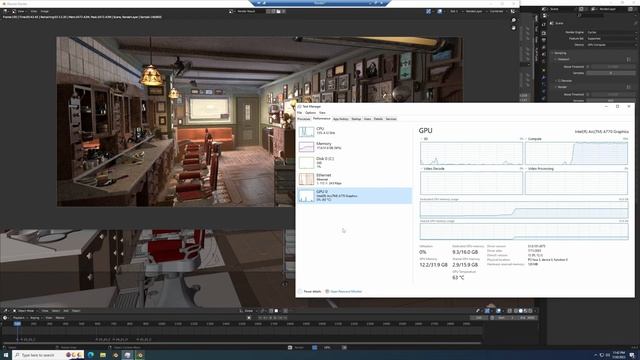The image size is (640, 360).
Task: Pin the properties editor context
Action: [x=635, y=23]
